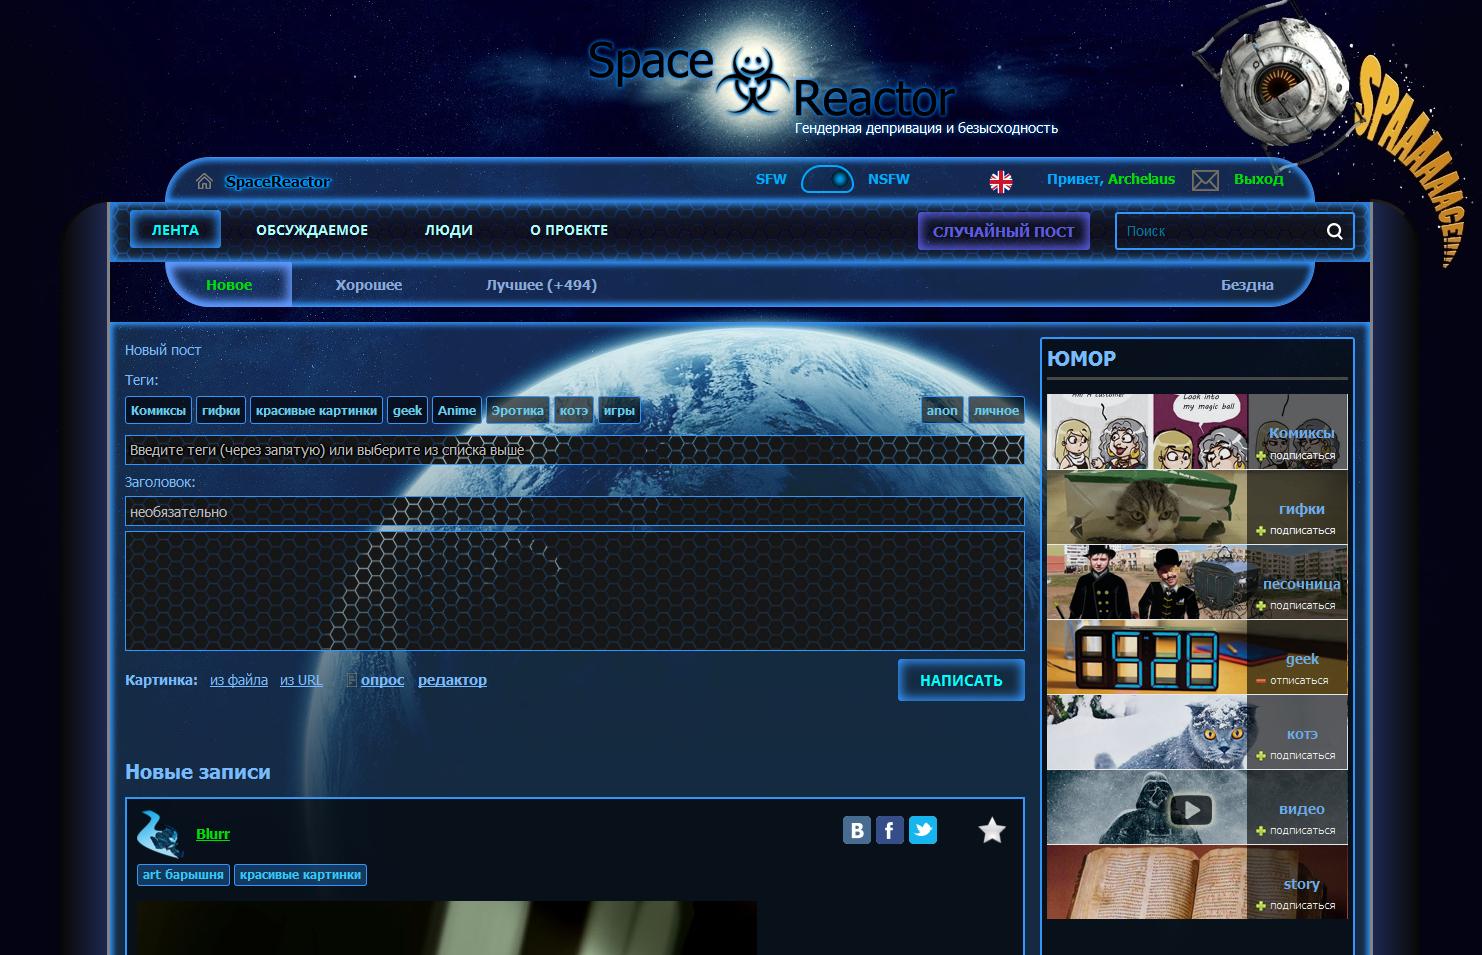Click the СЛУЧАЙНЫЙ ПОСТ button
Image resolution: width=1482 pixels, height=955 pixels.
[1004, 231]
